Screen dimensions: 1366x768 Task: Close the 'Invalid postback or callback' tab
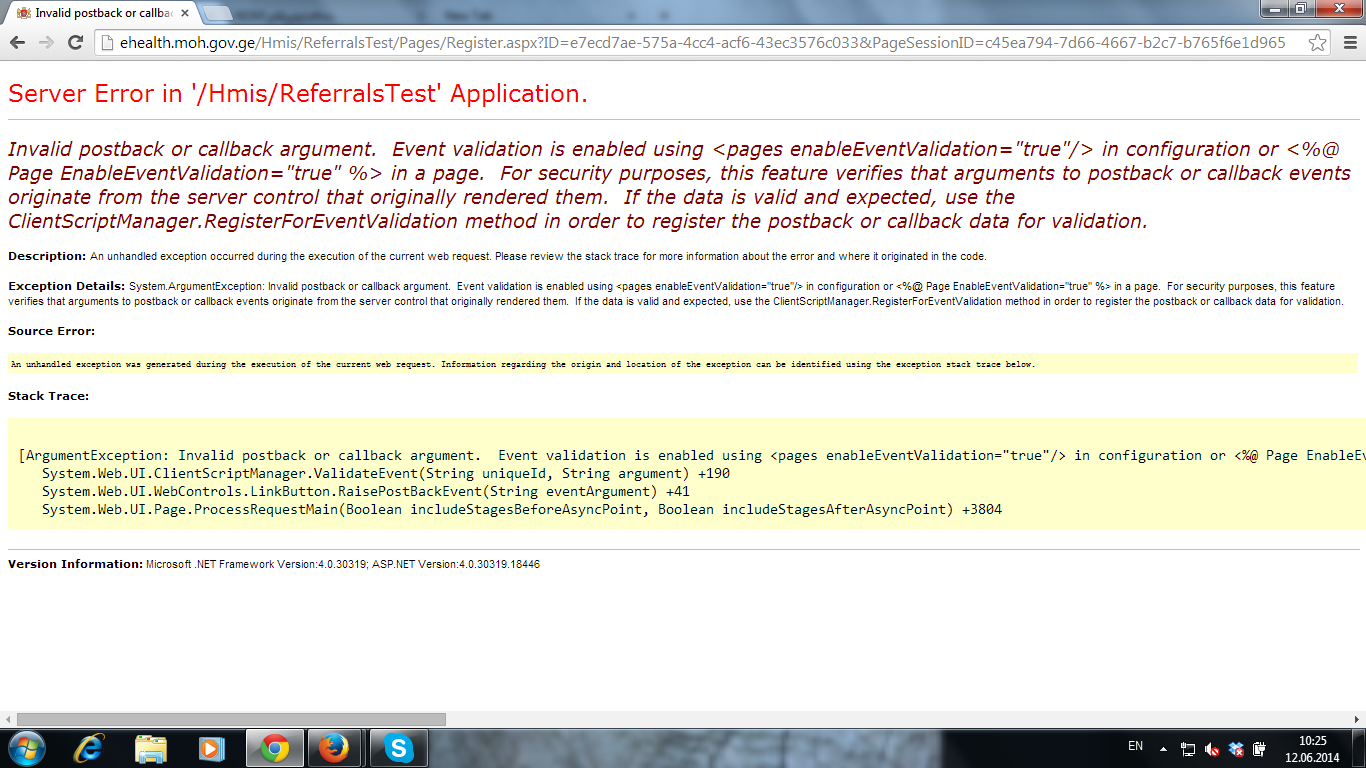(185, 13)
